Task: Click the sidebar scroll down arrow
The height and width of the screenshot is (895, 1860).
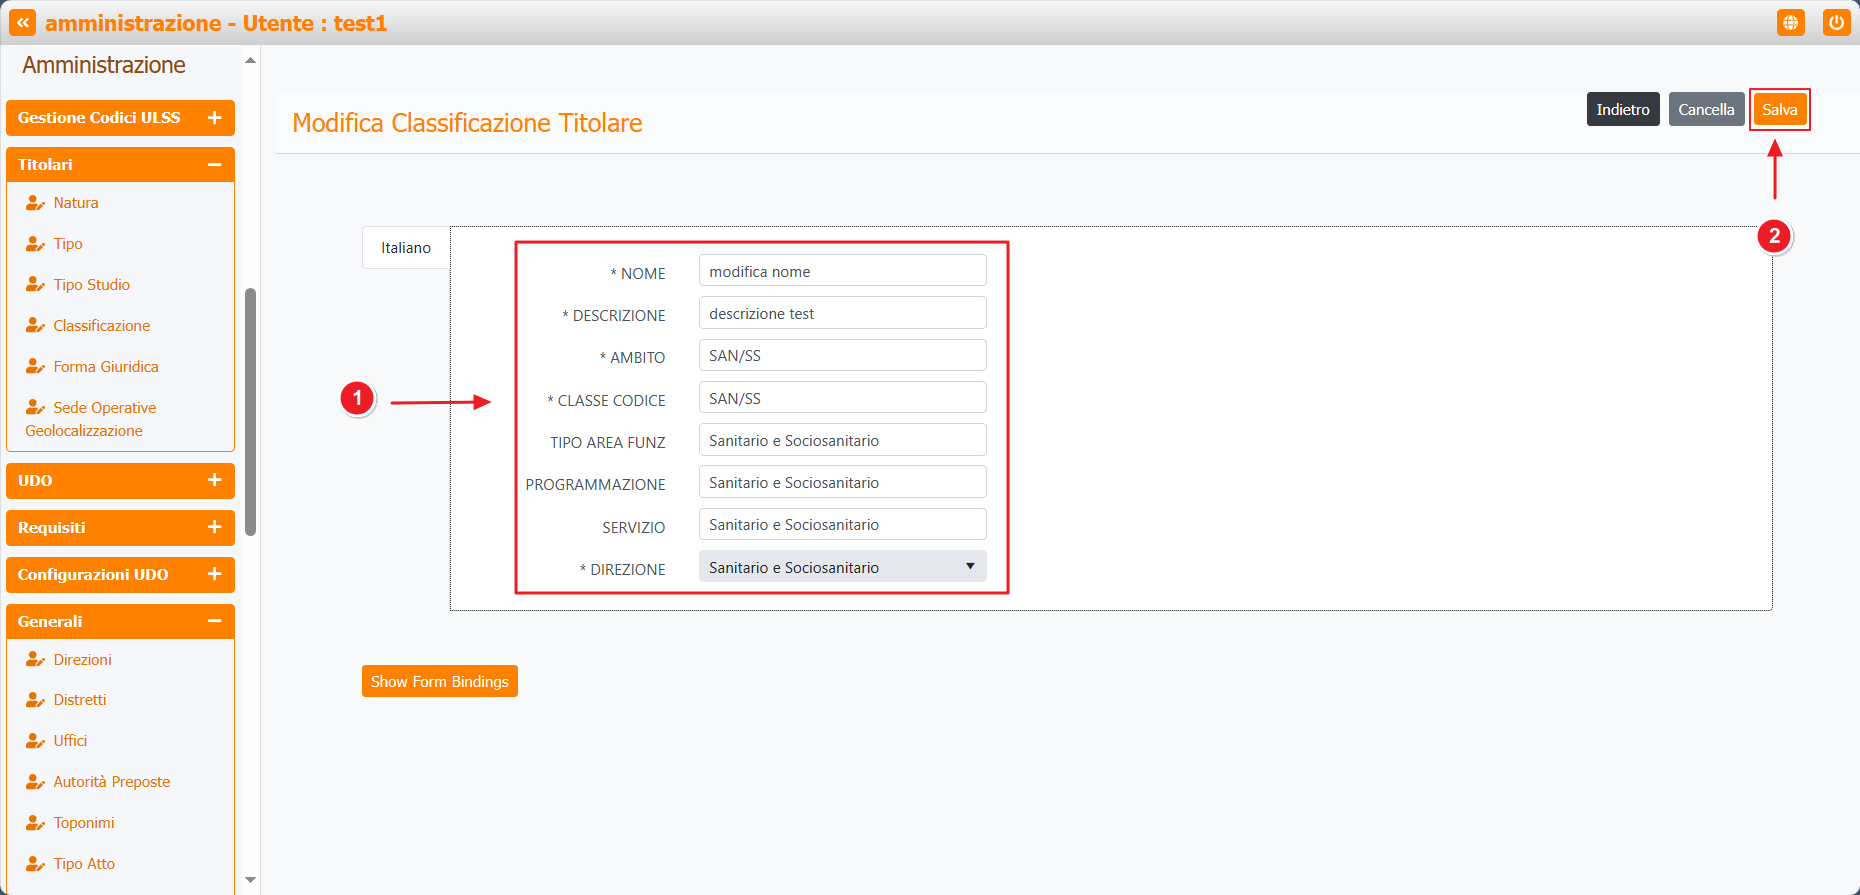Action: pos(251,880)
